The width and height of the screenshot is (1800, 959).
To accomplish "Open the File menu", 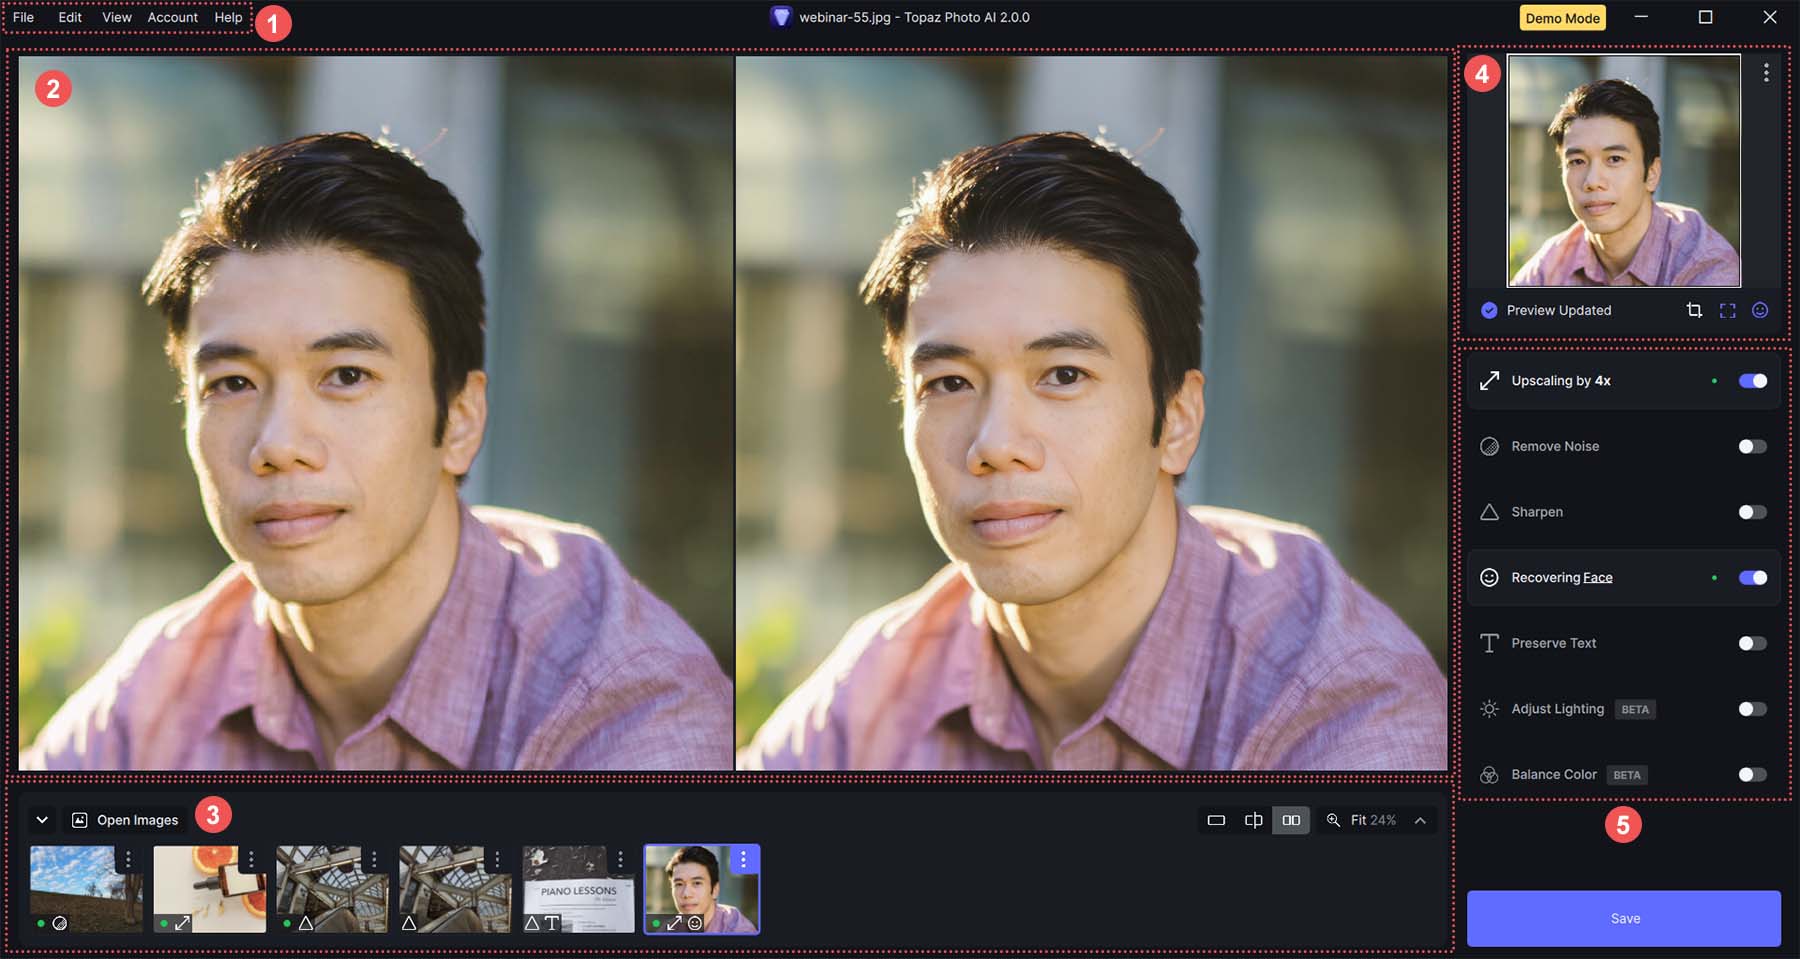I will [x=23, y=17].
